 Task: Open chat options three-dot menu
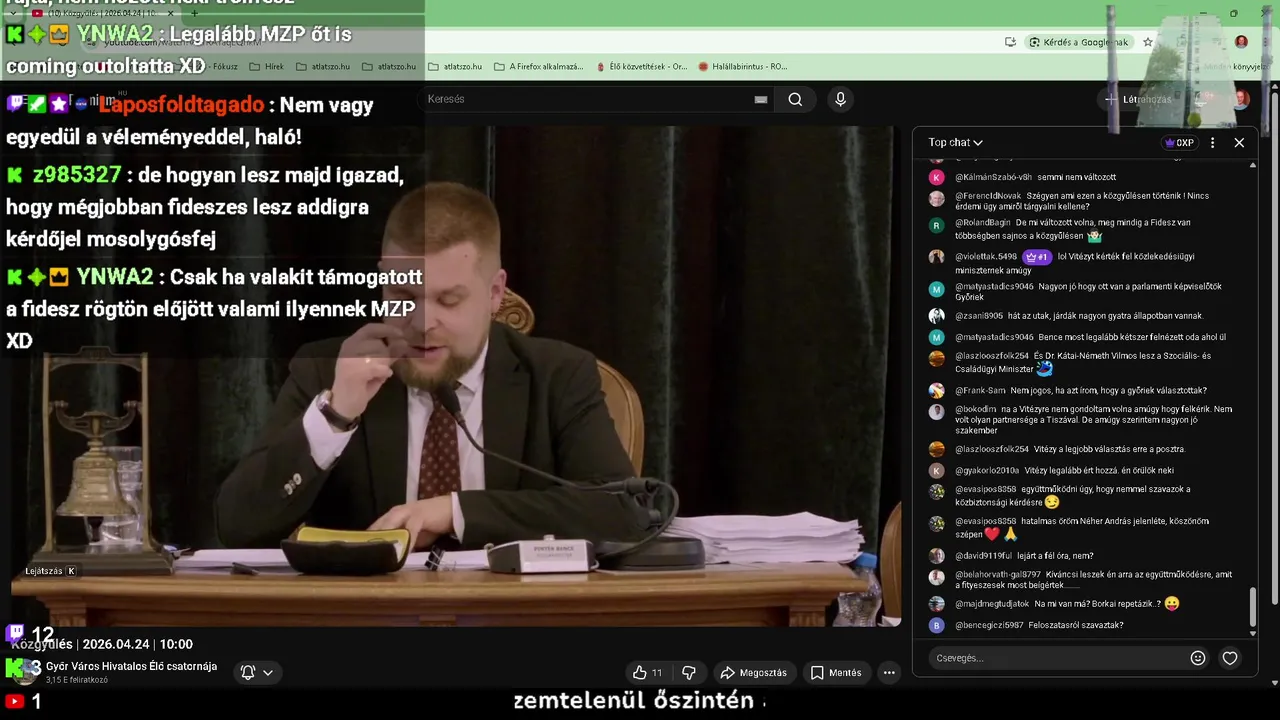pos(1212,143)
